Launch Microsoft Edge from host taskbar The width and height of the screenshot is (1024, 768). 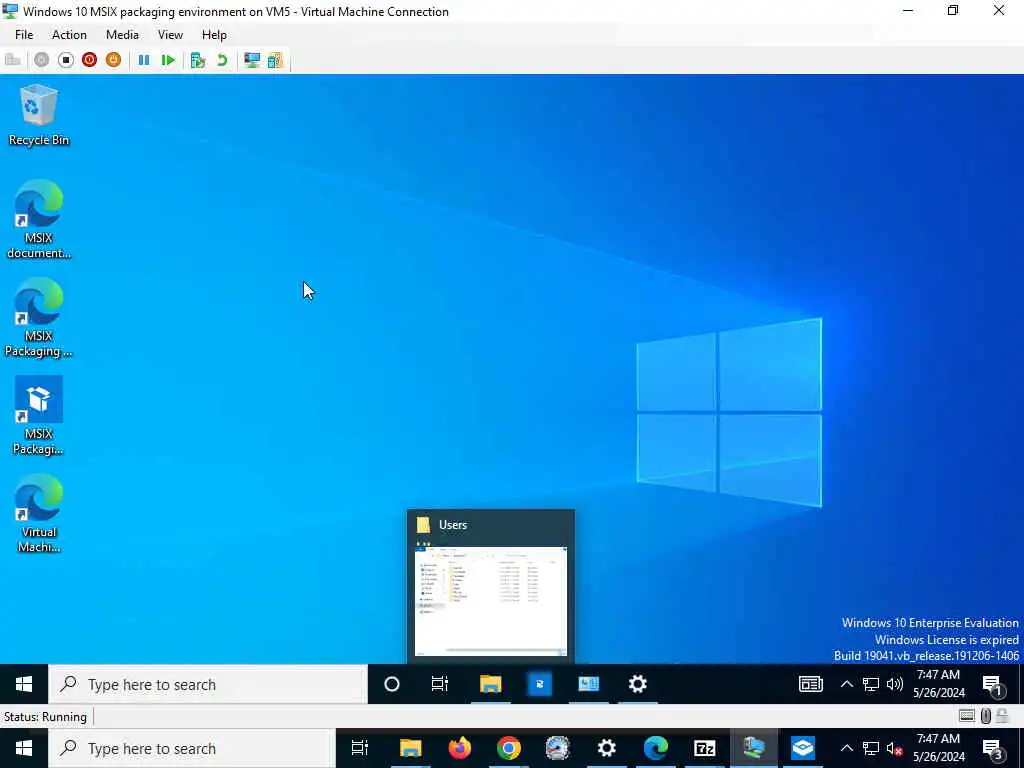pos(656,748)
